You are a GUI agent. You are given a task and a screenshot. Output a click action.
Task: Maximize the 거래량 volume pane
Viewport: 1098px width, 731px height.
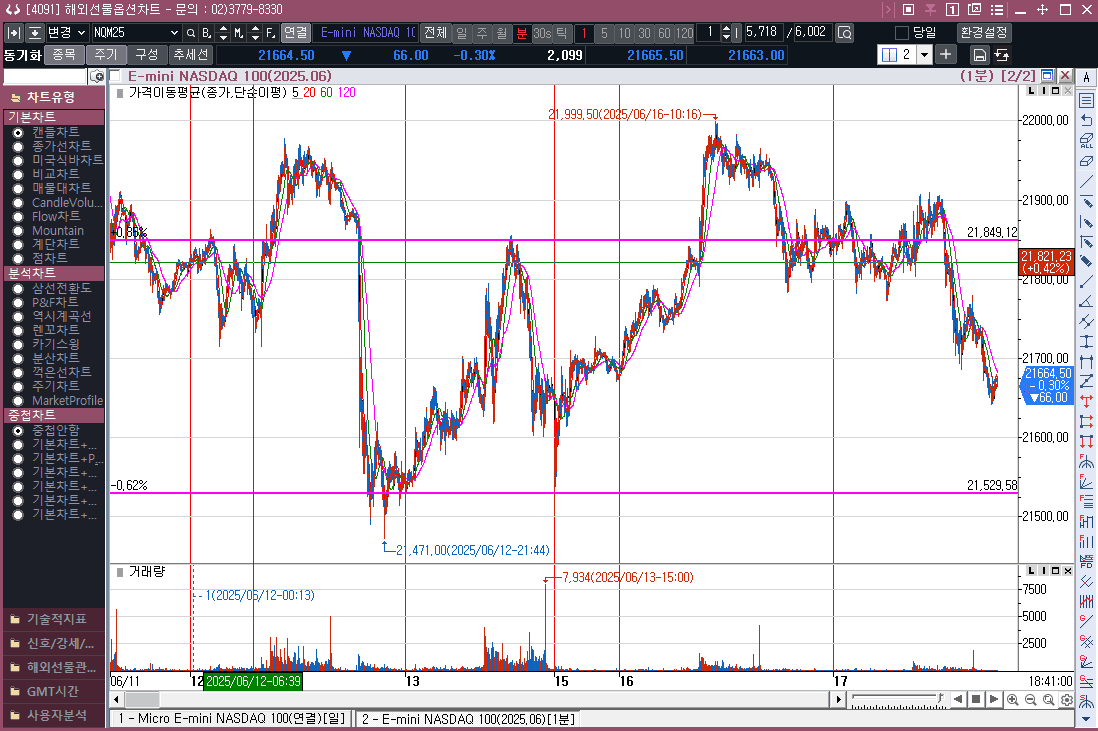(x=1055, y=571)
